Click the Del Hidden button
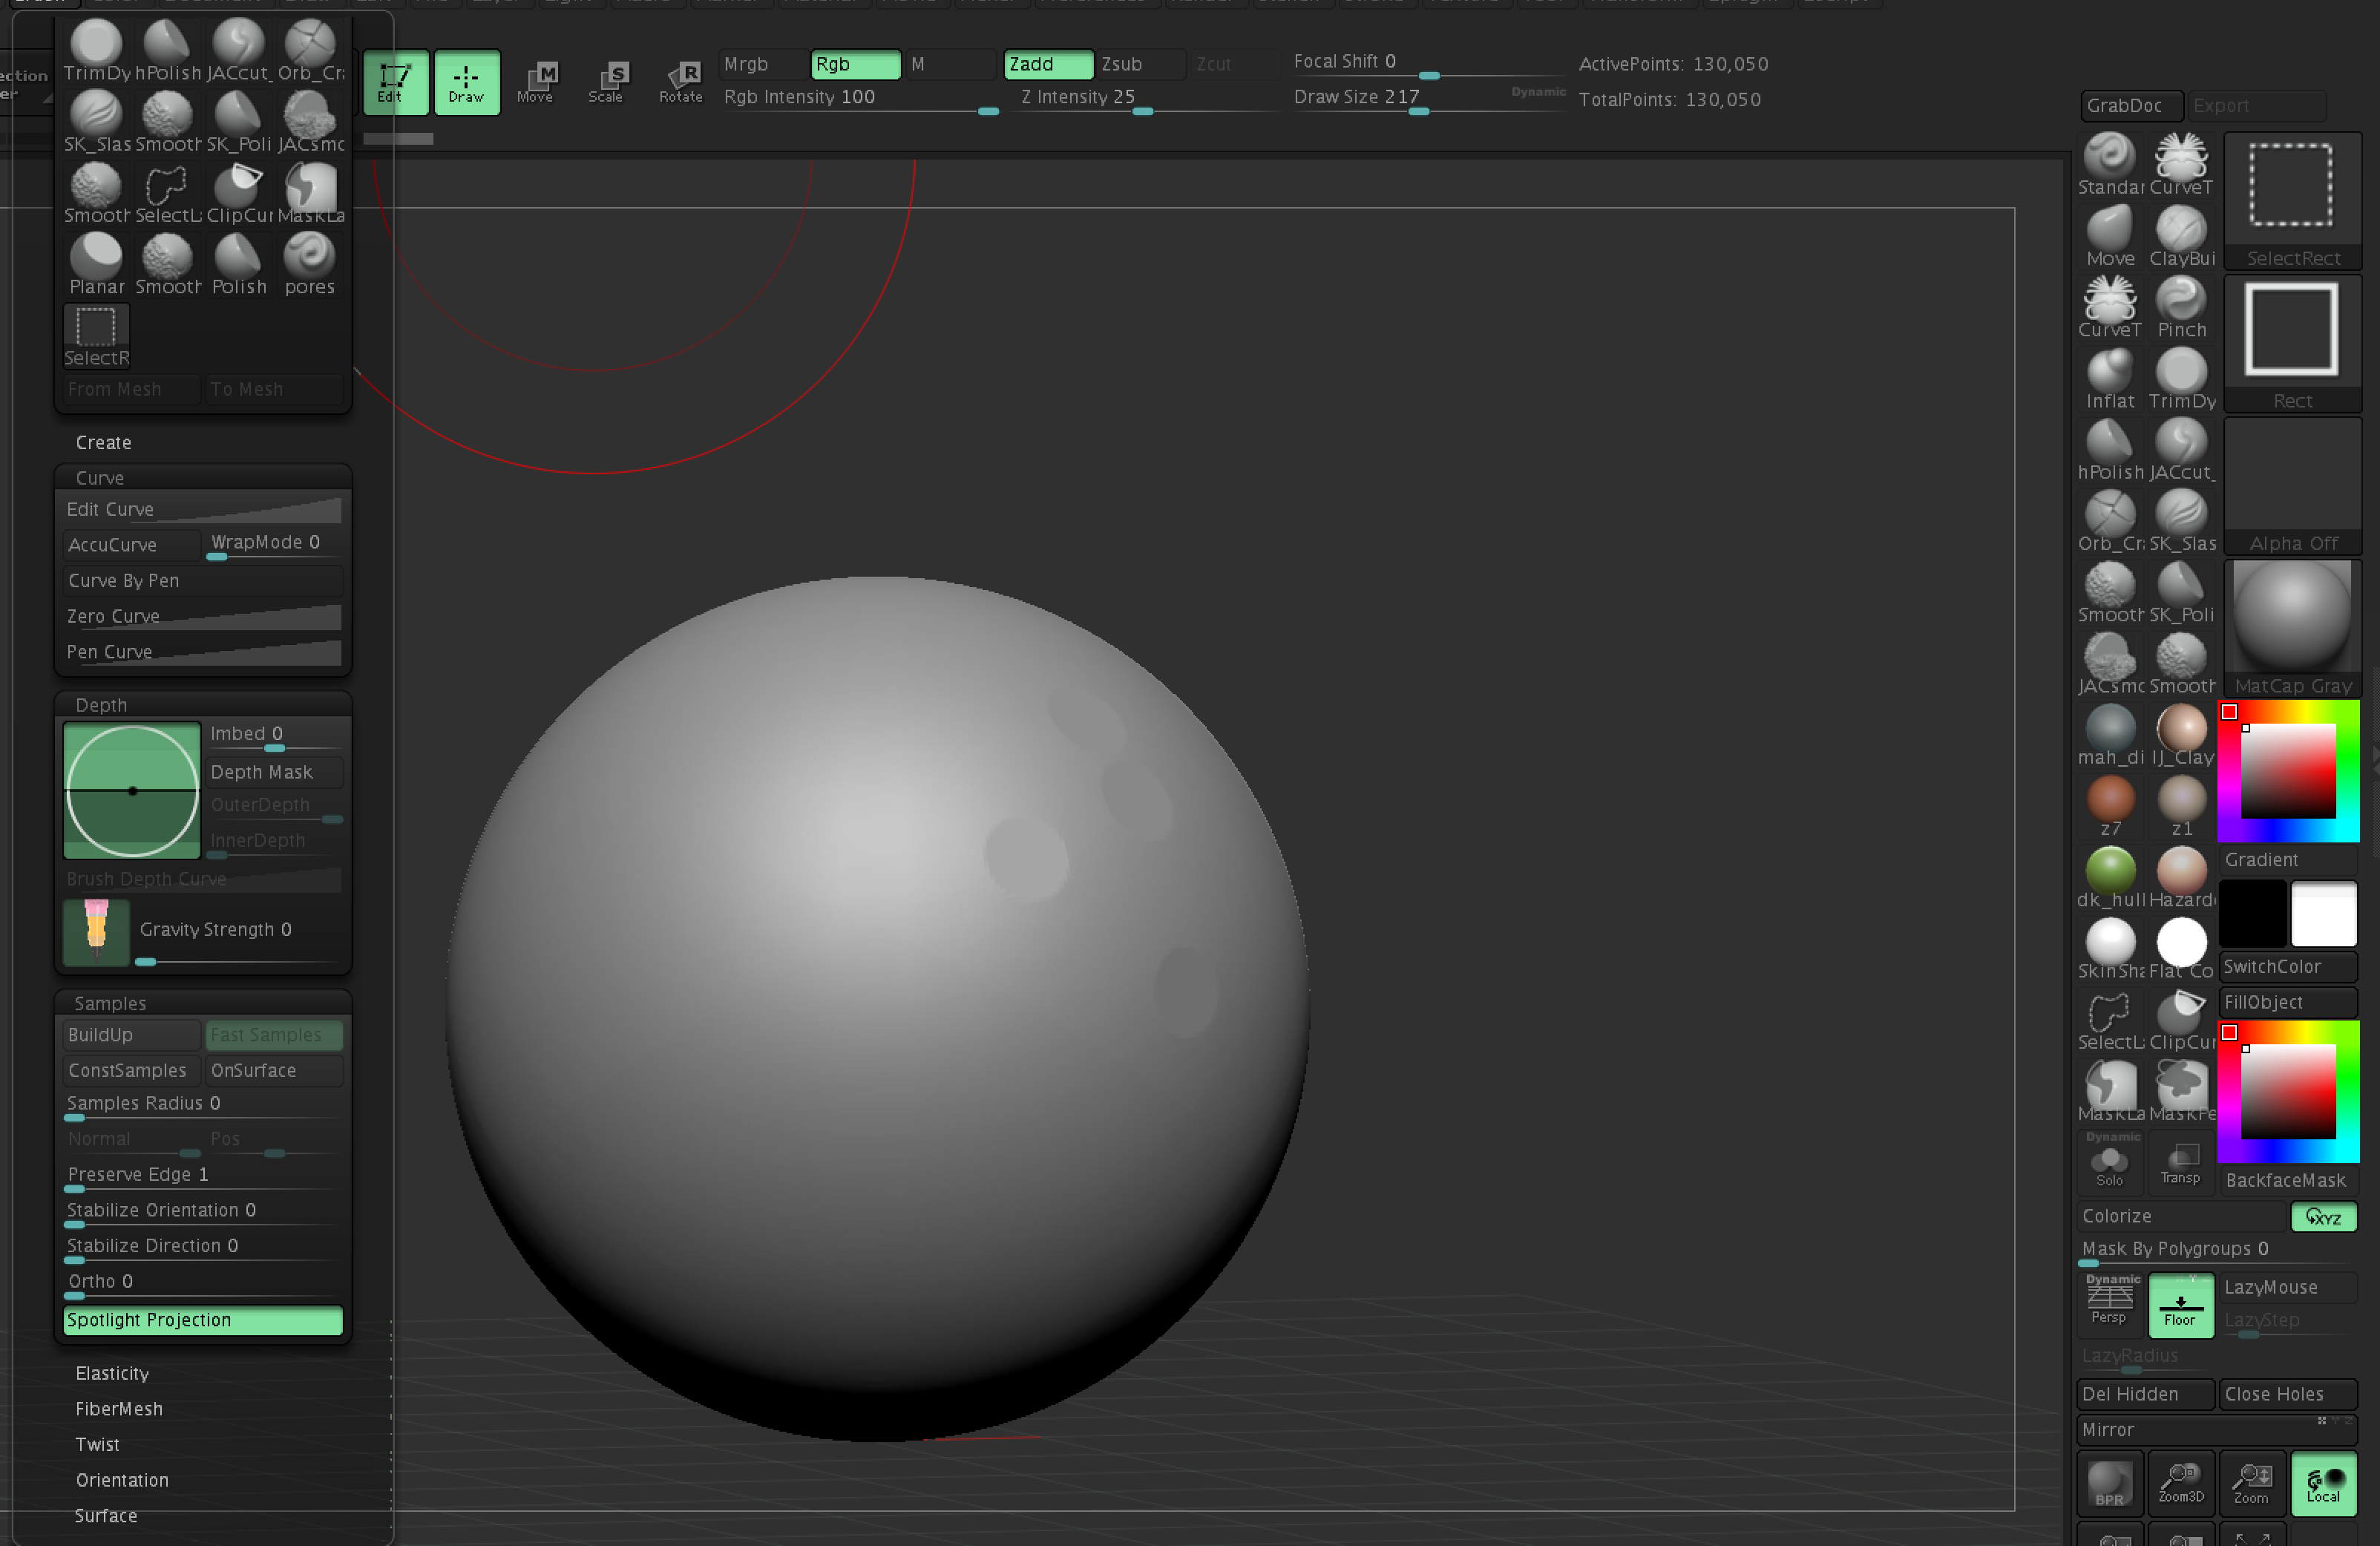This screenshot has height=1546, width=2380. tap(2146, 1394)
